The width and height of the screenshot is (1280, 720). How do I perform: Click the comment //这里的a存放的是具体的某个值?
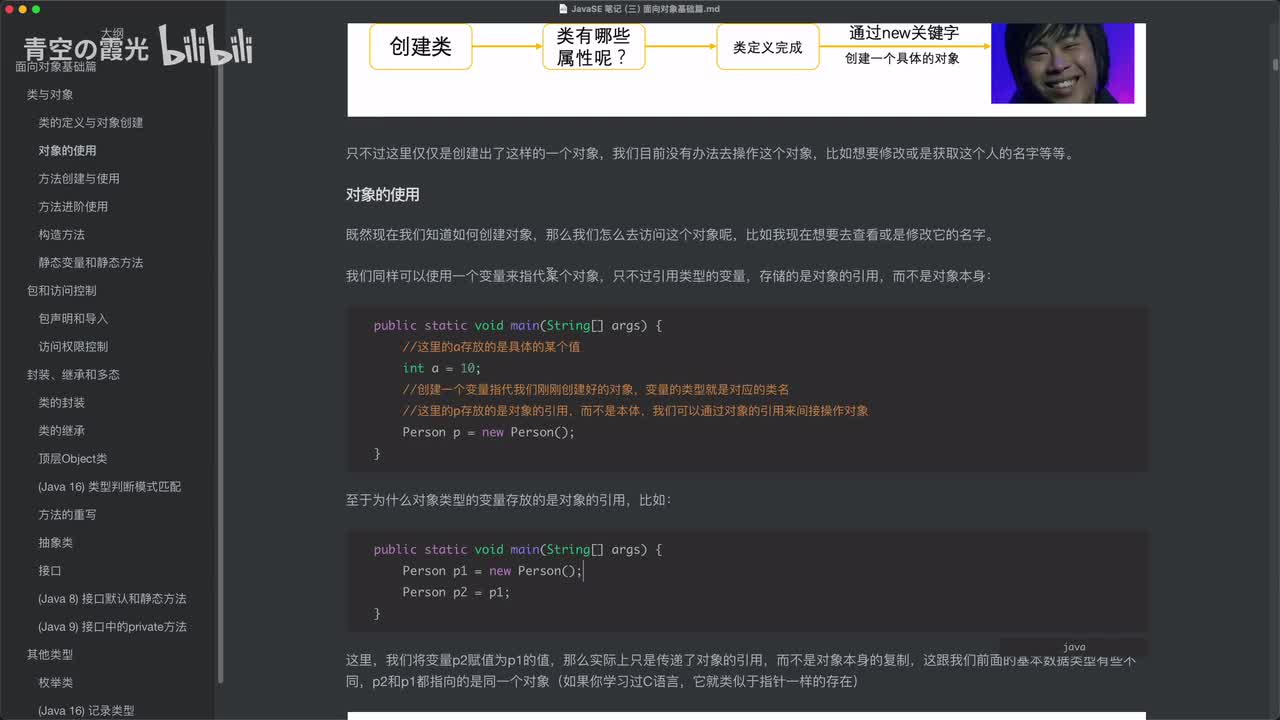click(491, 347)
